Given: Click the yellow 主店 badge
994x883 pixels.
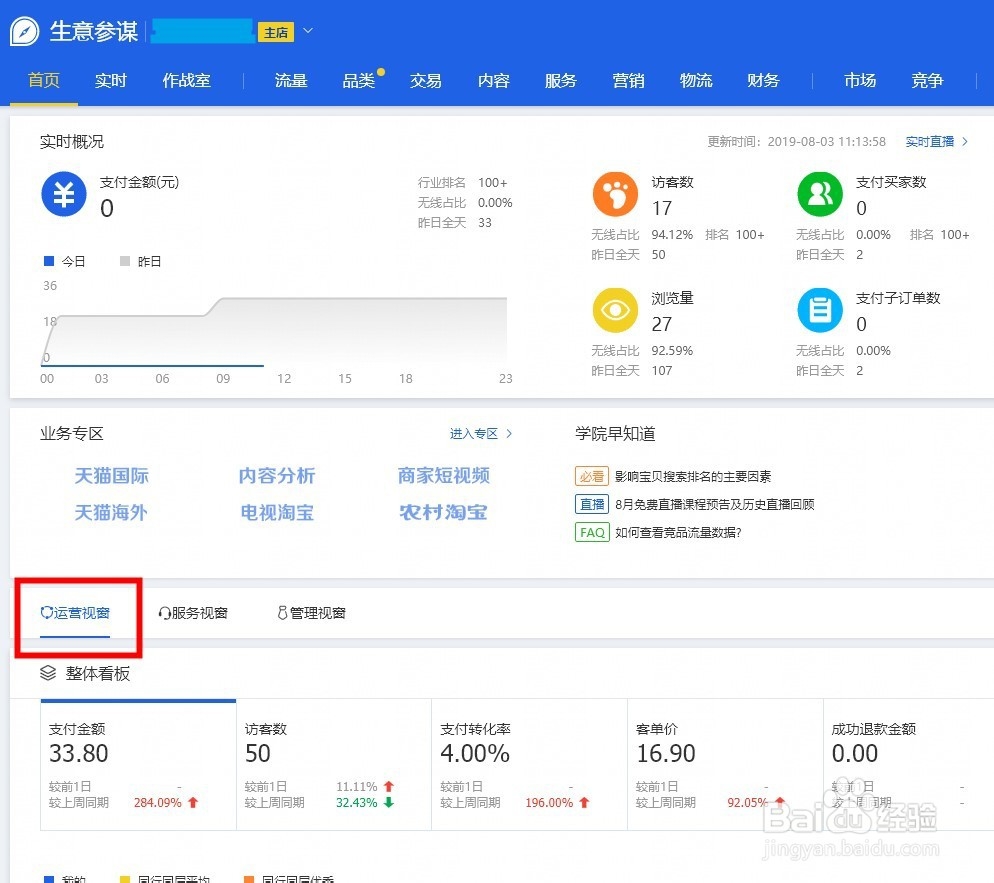Looking at the screenshot, I should point(276,32).
